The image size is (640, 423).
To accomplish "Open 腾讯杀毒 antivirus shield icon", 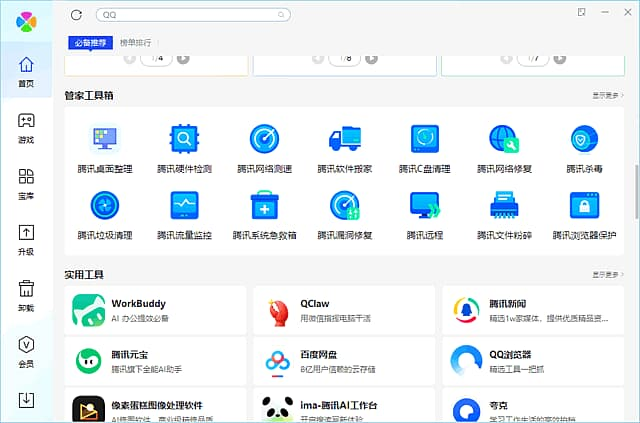I will [x=584, y=138].
